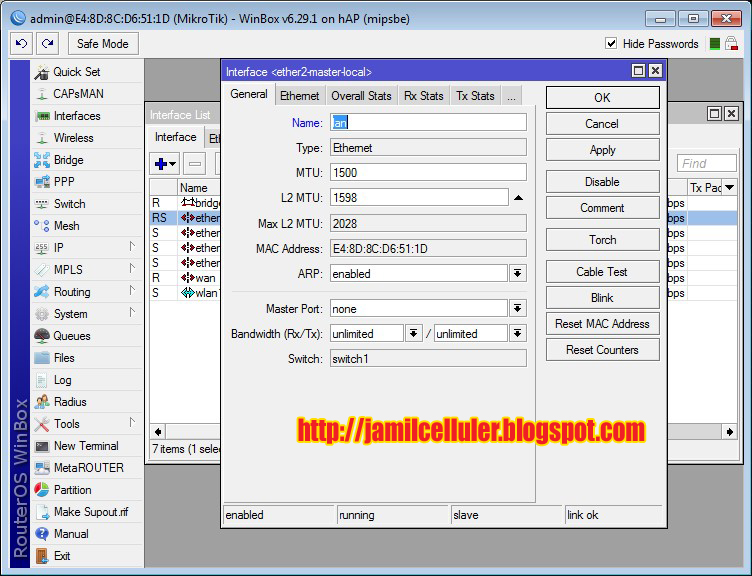This screenshot has width=752, height=576.
Task: Click the Find search box in Interface List
Action: tap(706, 164)
